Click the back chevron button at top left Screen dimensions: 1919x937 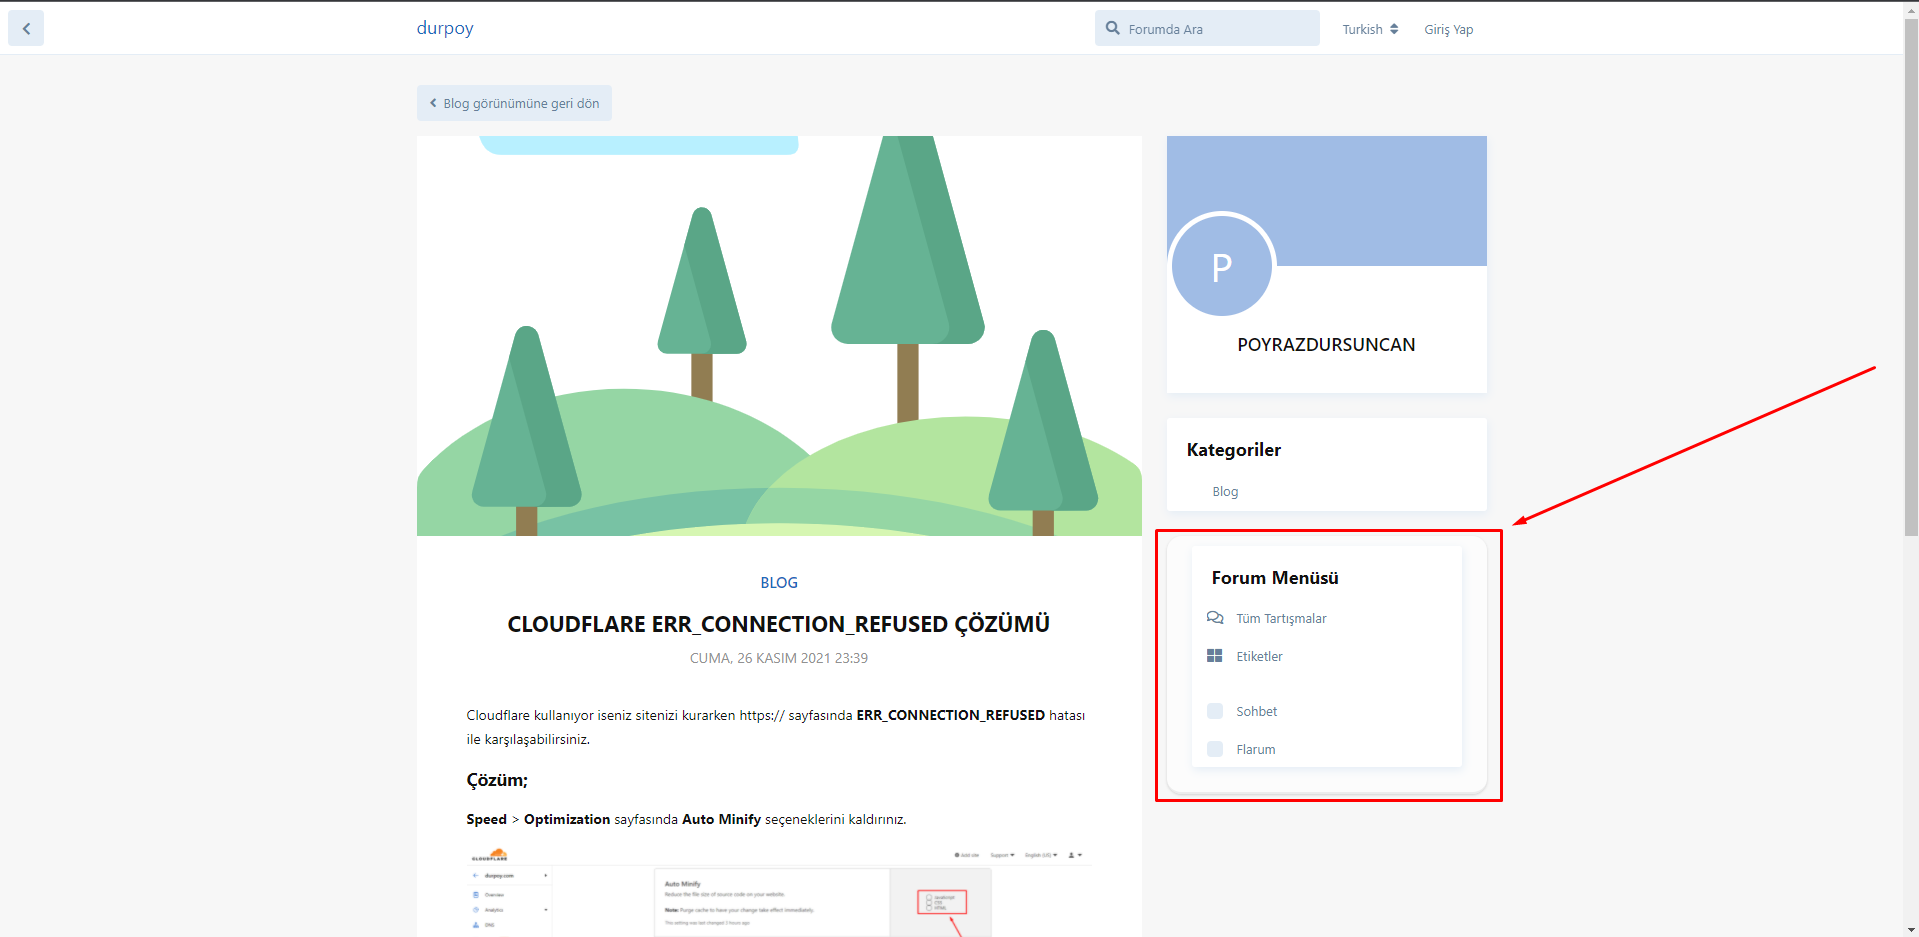coord(26,29)
